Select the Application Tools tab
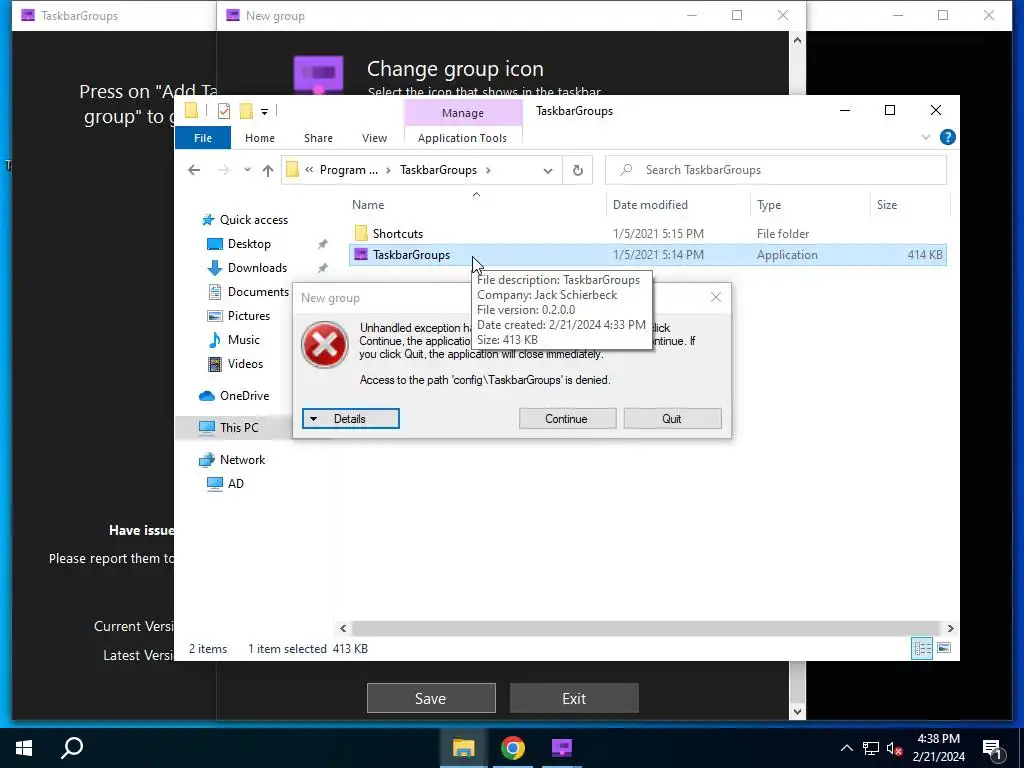 [462, 138]
